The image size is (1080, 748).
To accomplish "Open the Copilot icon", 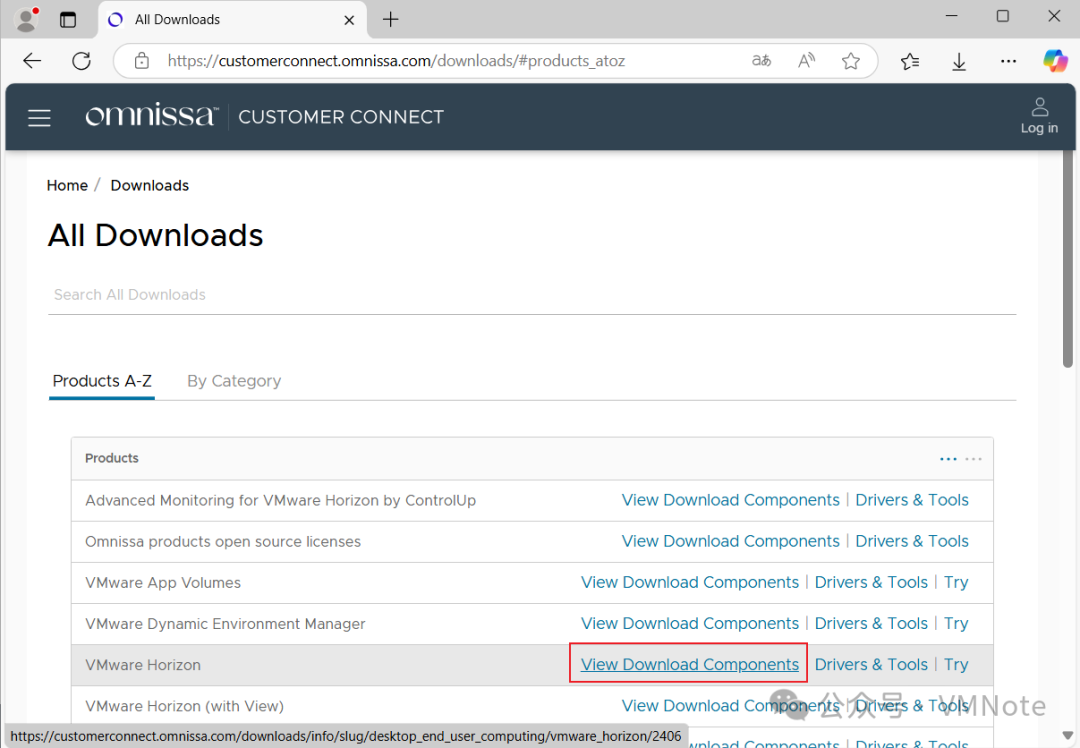I will pos(1055,61).
